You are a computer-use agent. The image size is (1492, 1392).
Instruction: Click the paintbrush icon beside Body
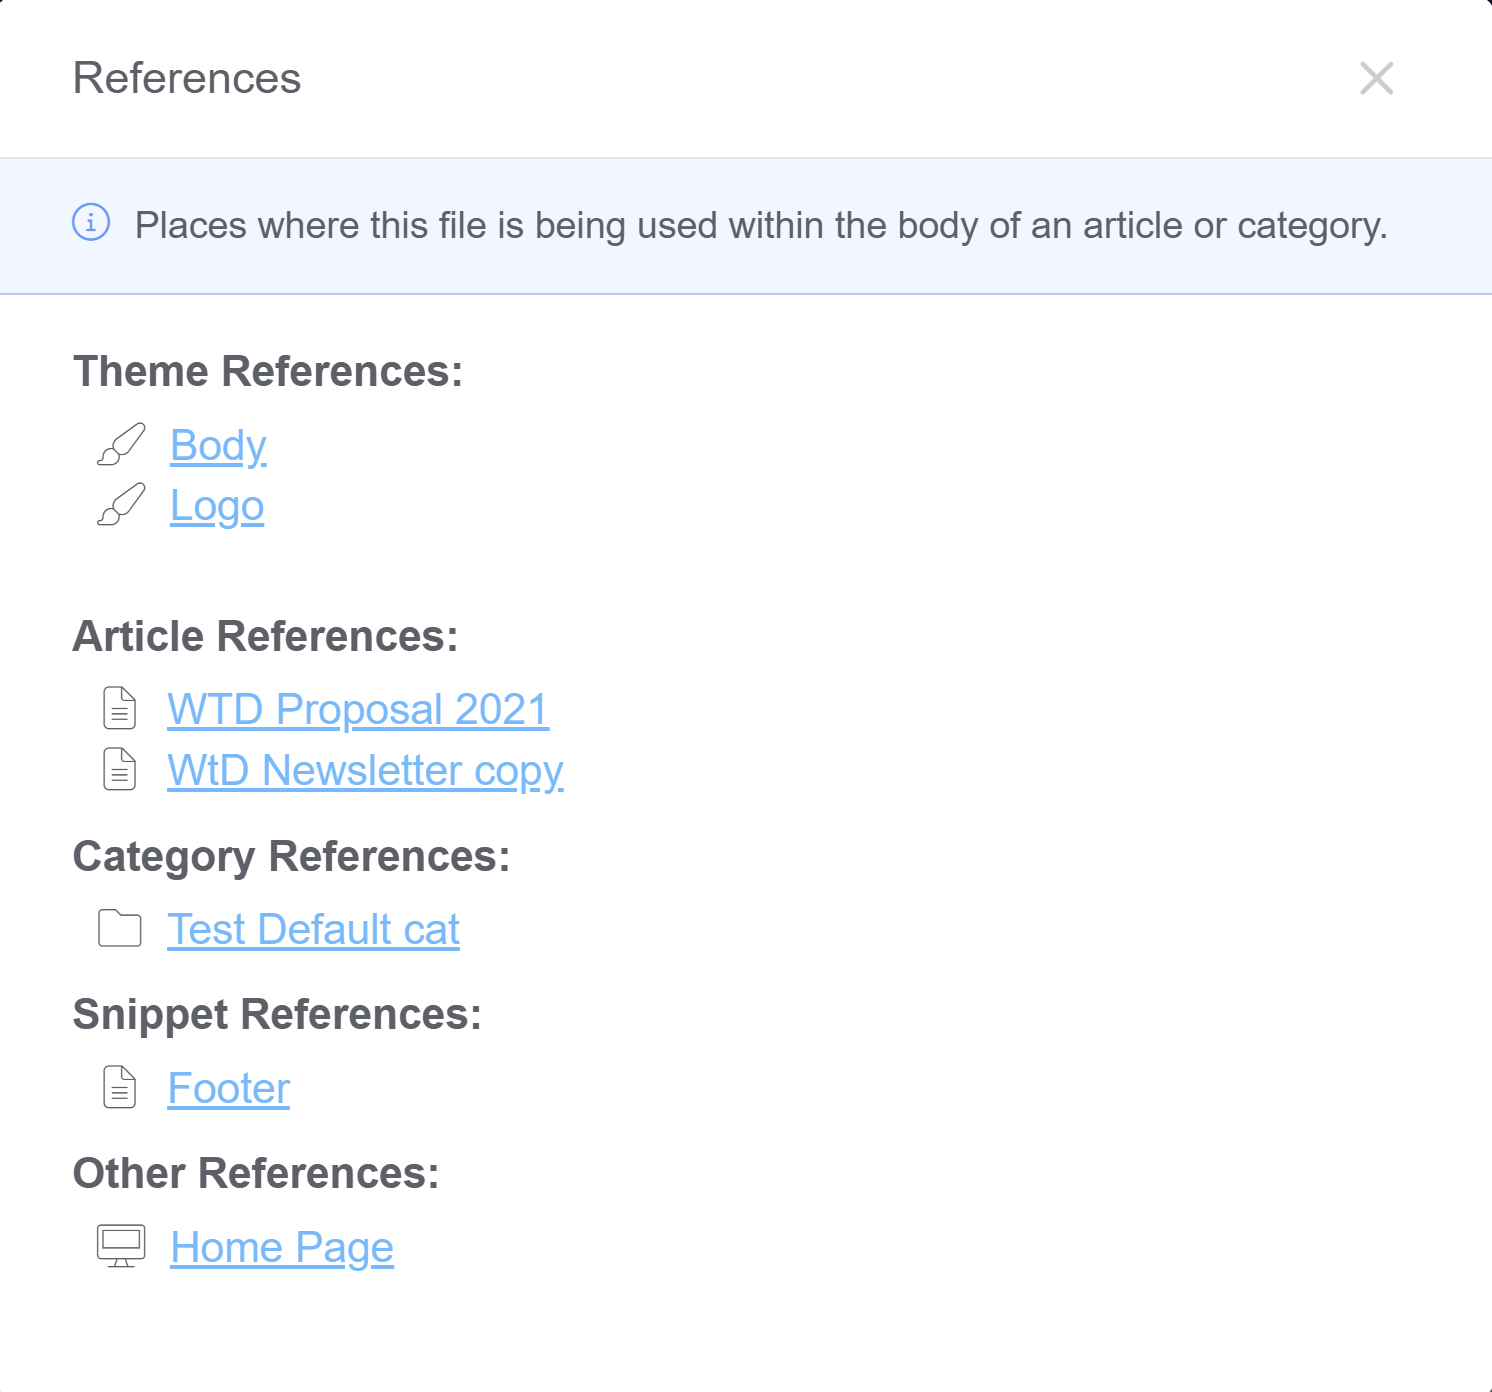[121, 445]
